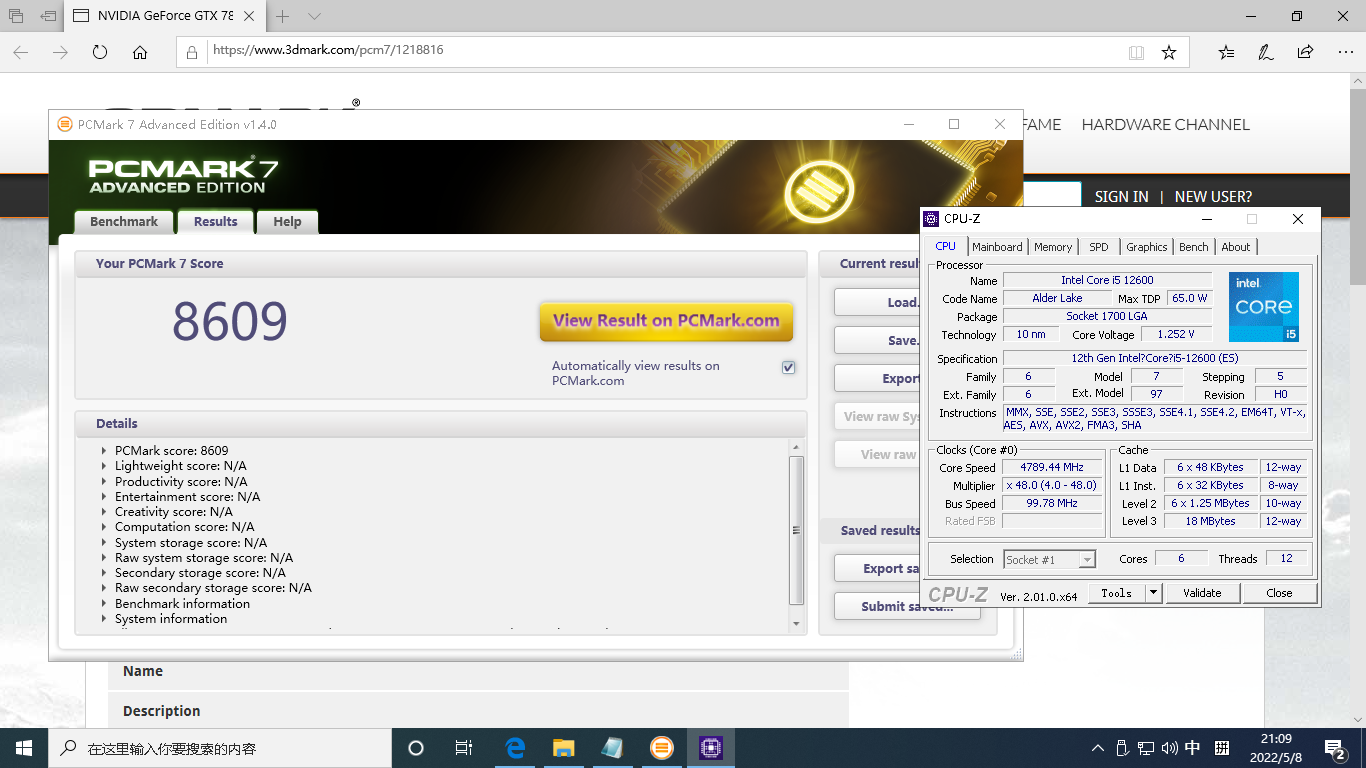Go to browser home page icon
Image resolution: width=1366 pixels, height=768 pixels.
140,52
